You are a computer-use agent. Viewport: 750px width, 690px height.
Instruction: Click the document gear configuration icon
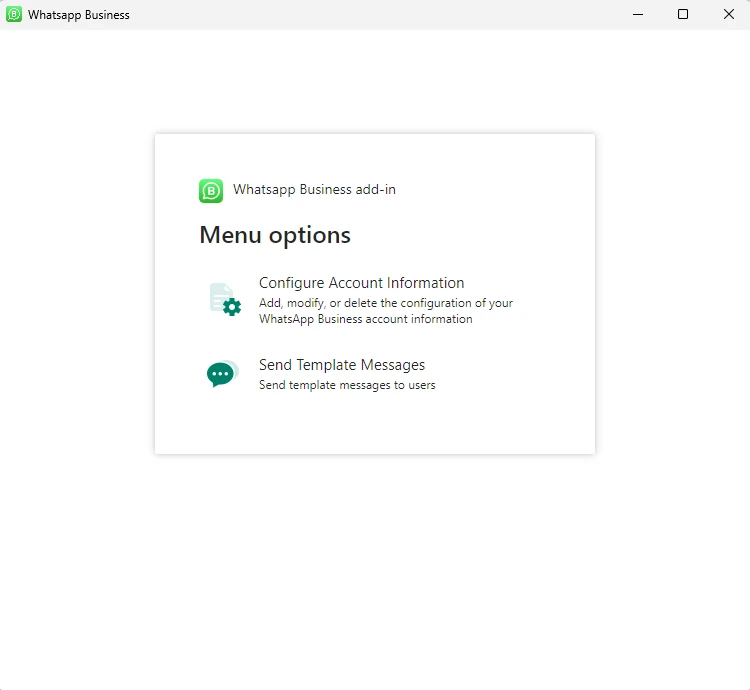click(225, 300)
